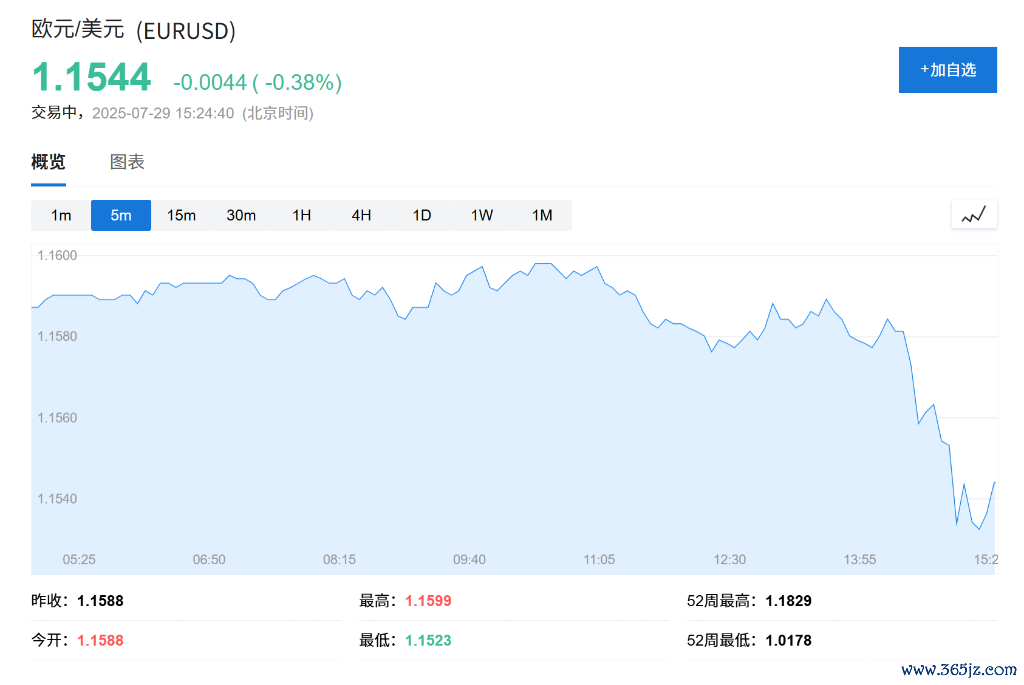Screen dimensions: 1024x685
Task: Click the 52周最高 value 1.1829
Action: (788, 601)
